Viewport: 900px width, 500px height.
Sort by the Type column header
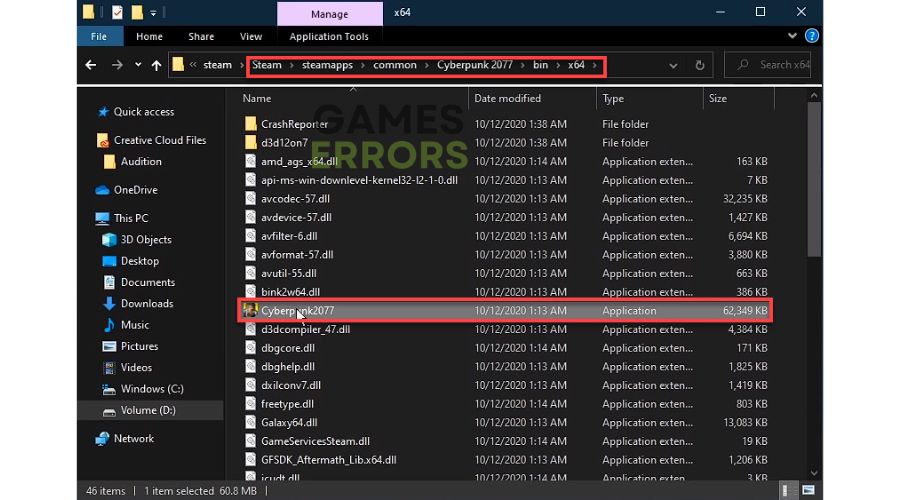click(x=612, y=98)
